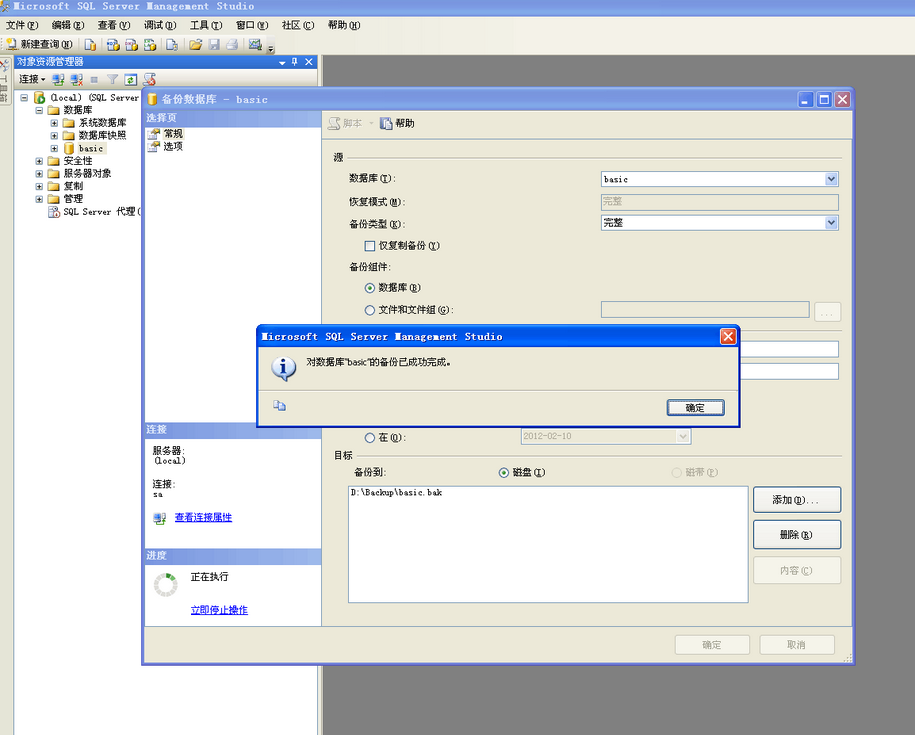Viewport: 915px width, 735px height.
Task: Click the filter funnel icon in Object Explorer
Action: click(x=112, y=79)
